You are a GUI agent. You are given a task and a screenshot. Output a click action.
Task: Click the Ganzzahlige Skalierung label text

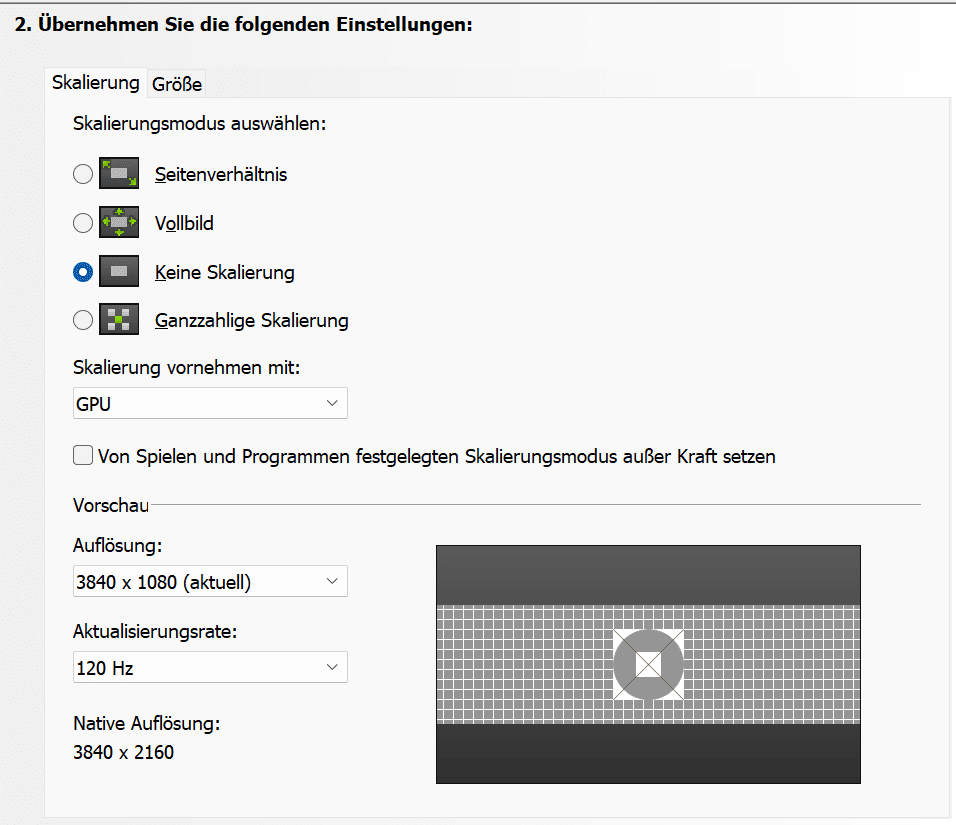click(x=252, y=320)
